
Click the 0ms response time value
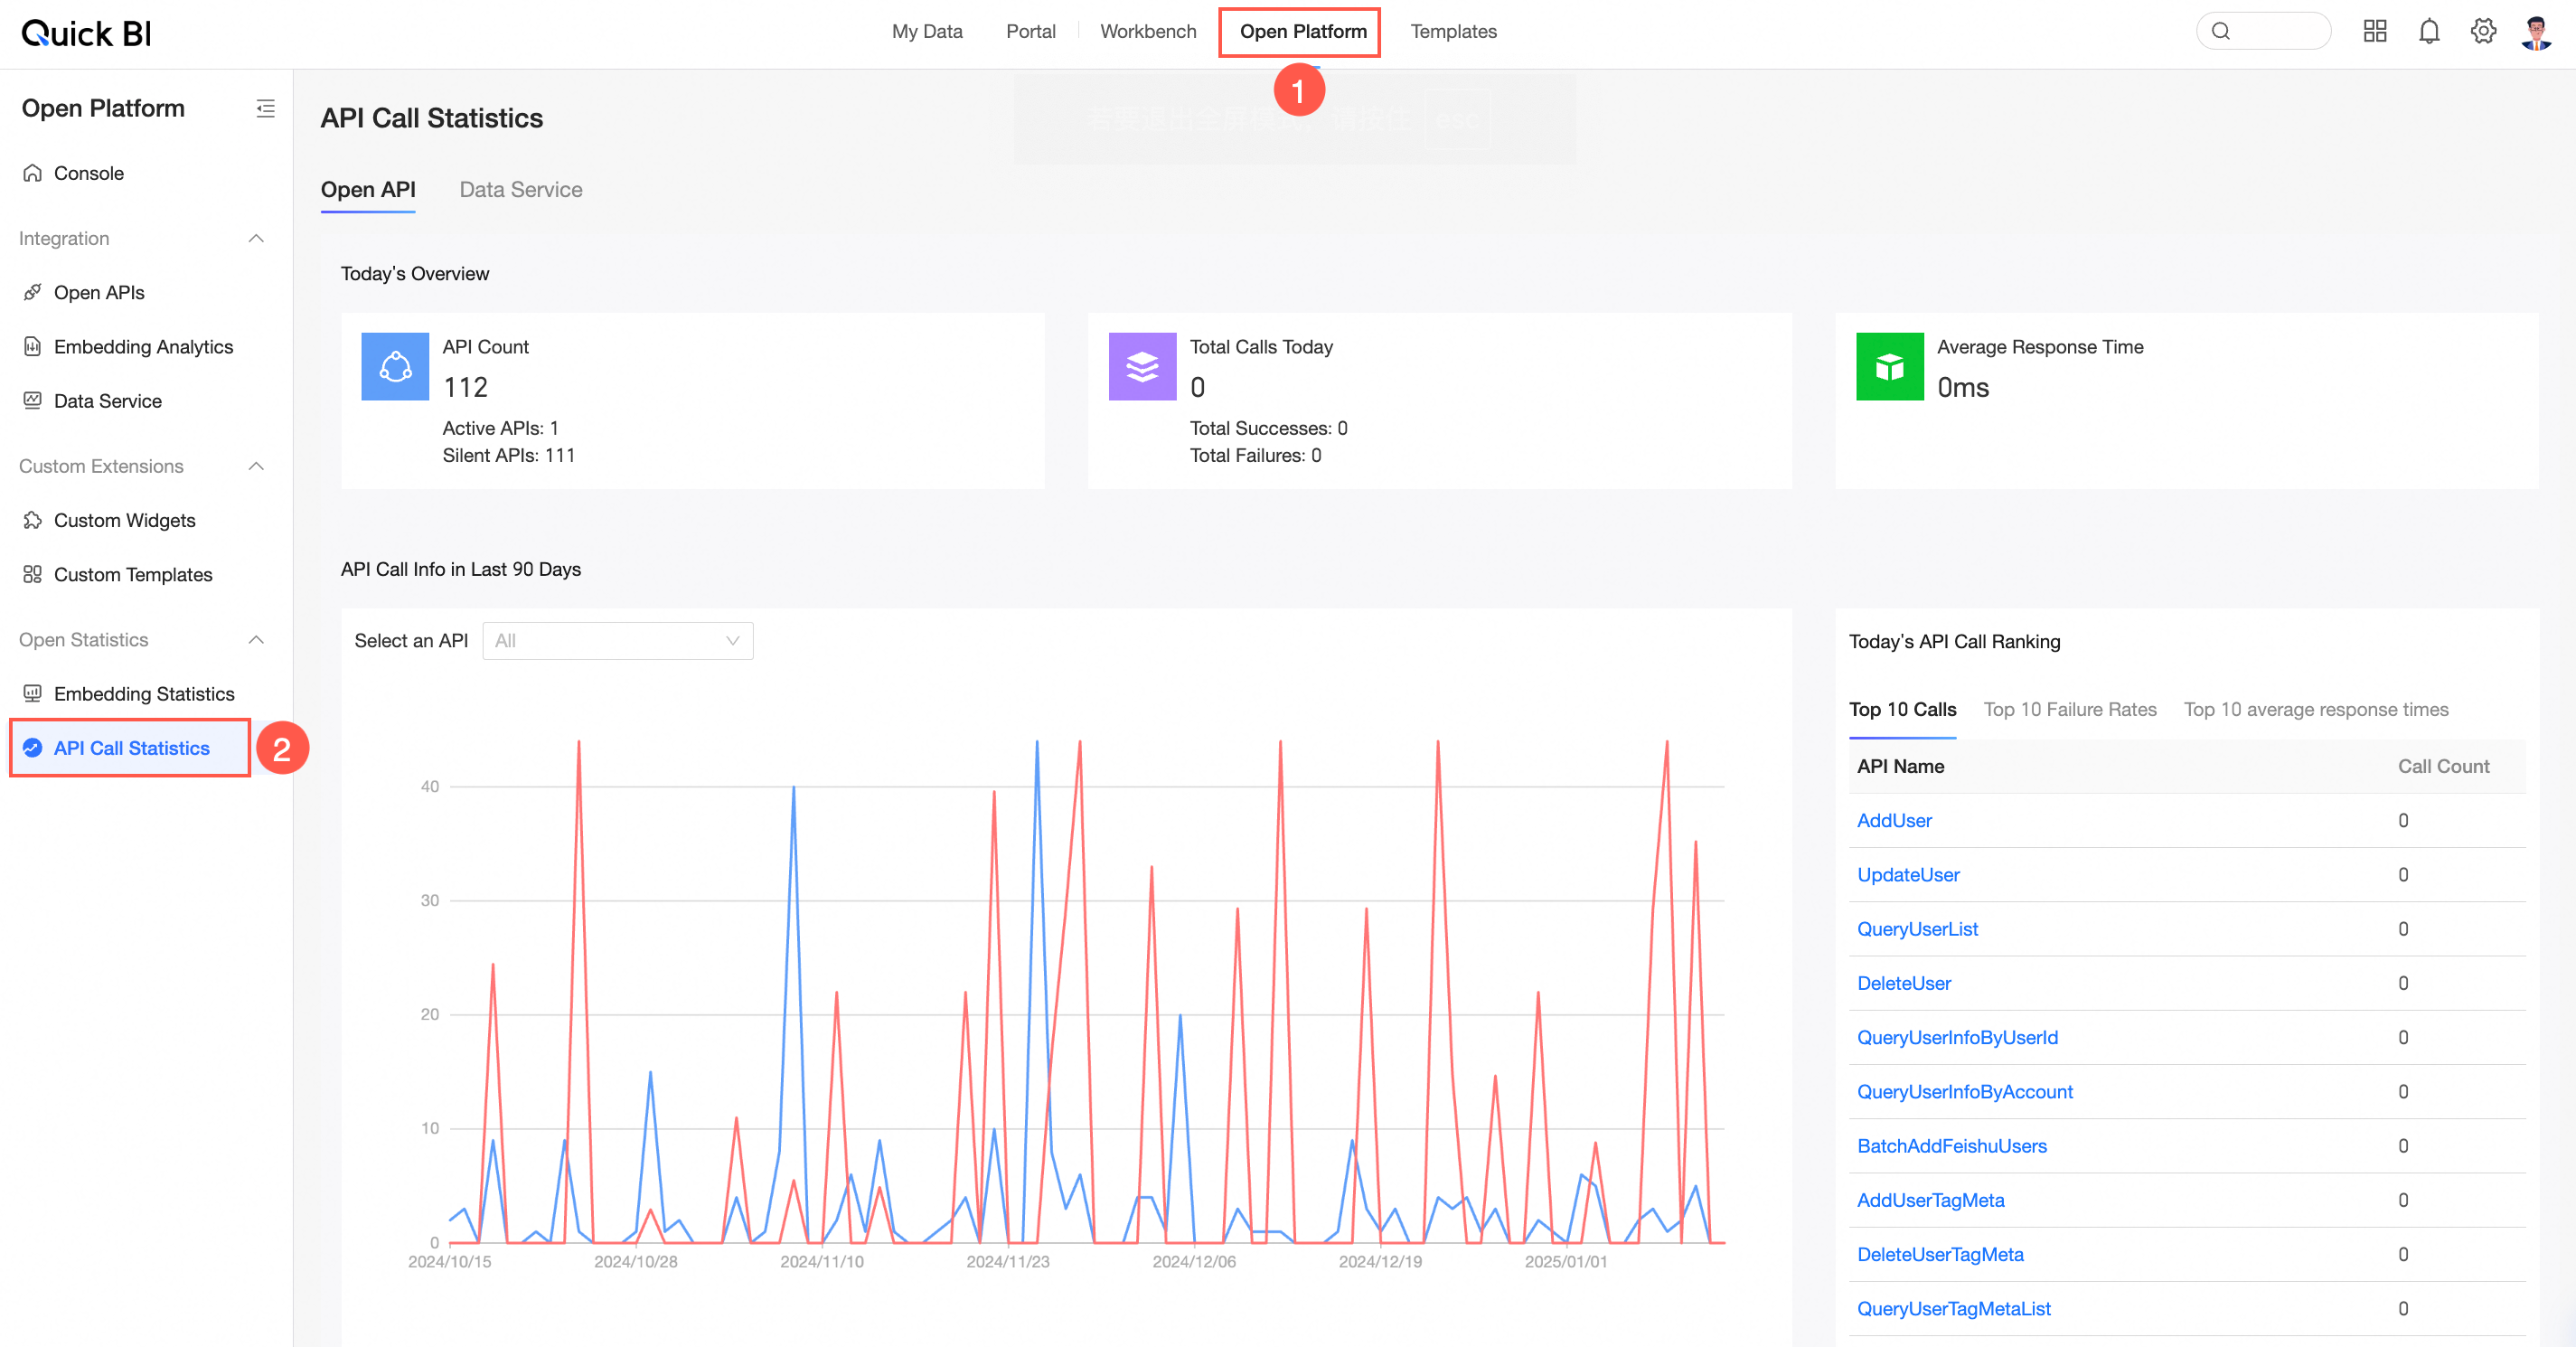point(1963,387)
